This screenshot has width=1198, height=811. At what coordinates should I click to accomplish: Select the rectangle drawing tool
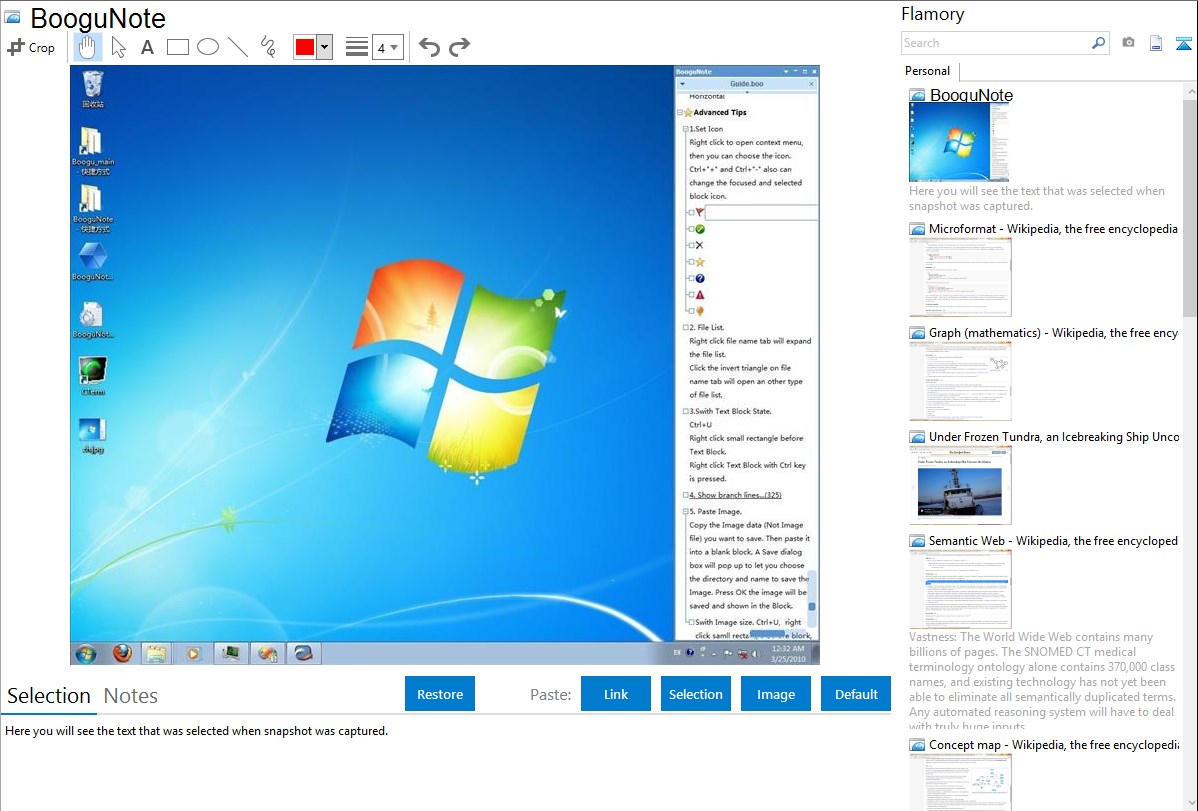click(x=177, y=47)
